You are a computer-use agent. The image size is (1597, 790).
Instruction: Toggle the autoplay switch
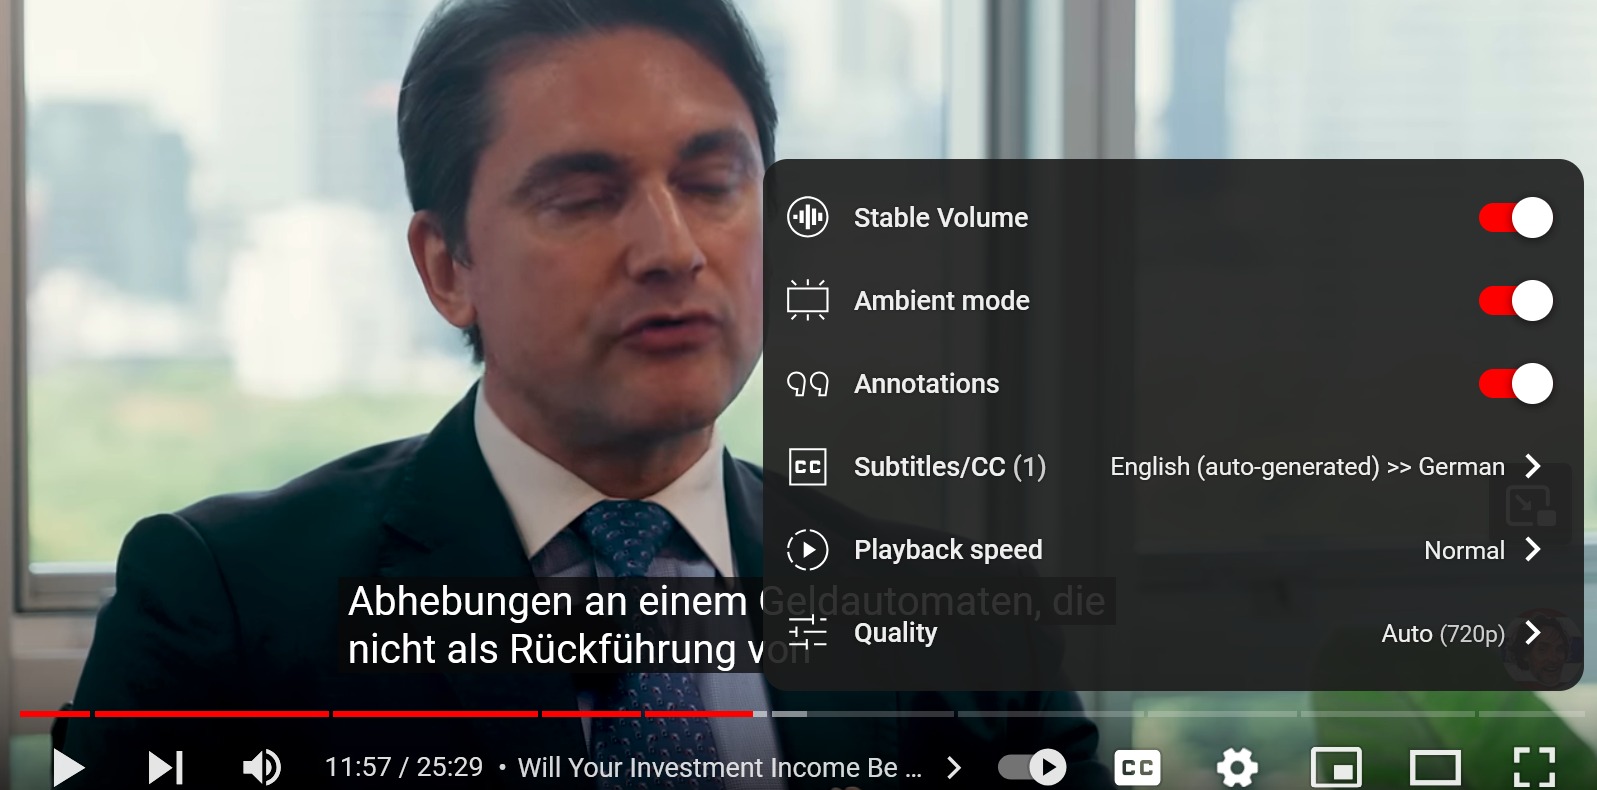[x=1032, y=767]
